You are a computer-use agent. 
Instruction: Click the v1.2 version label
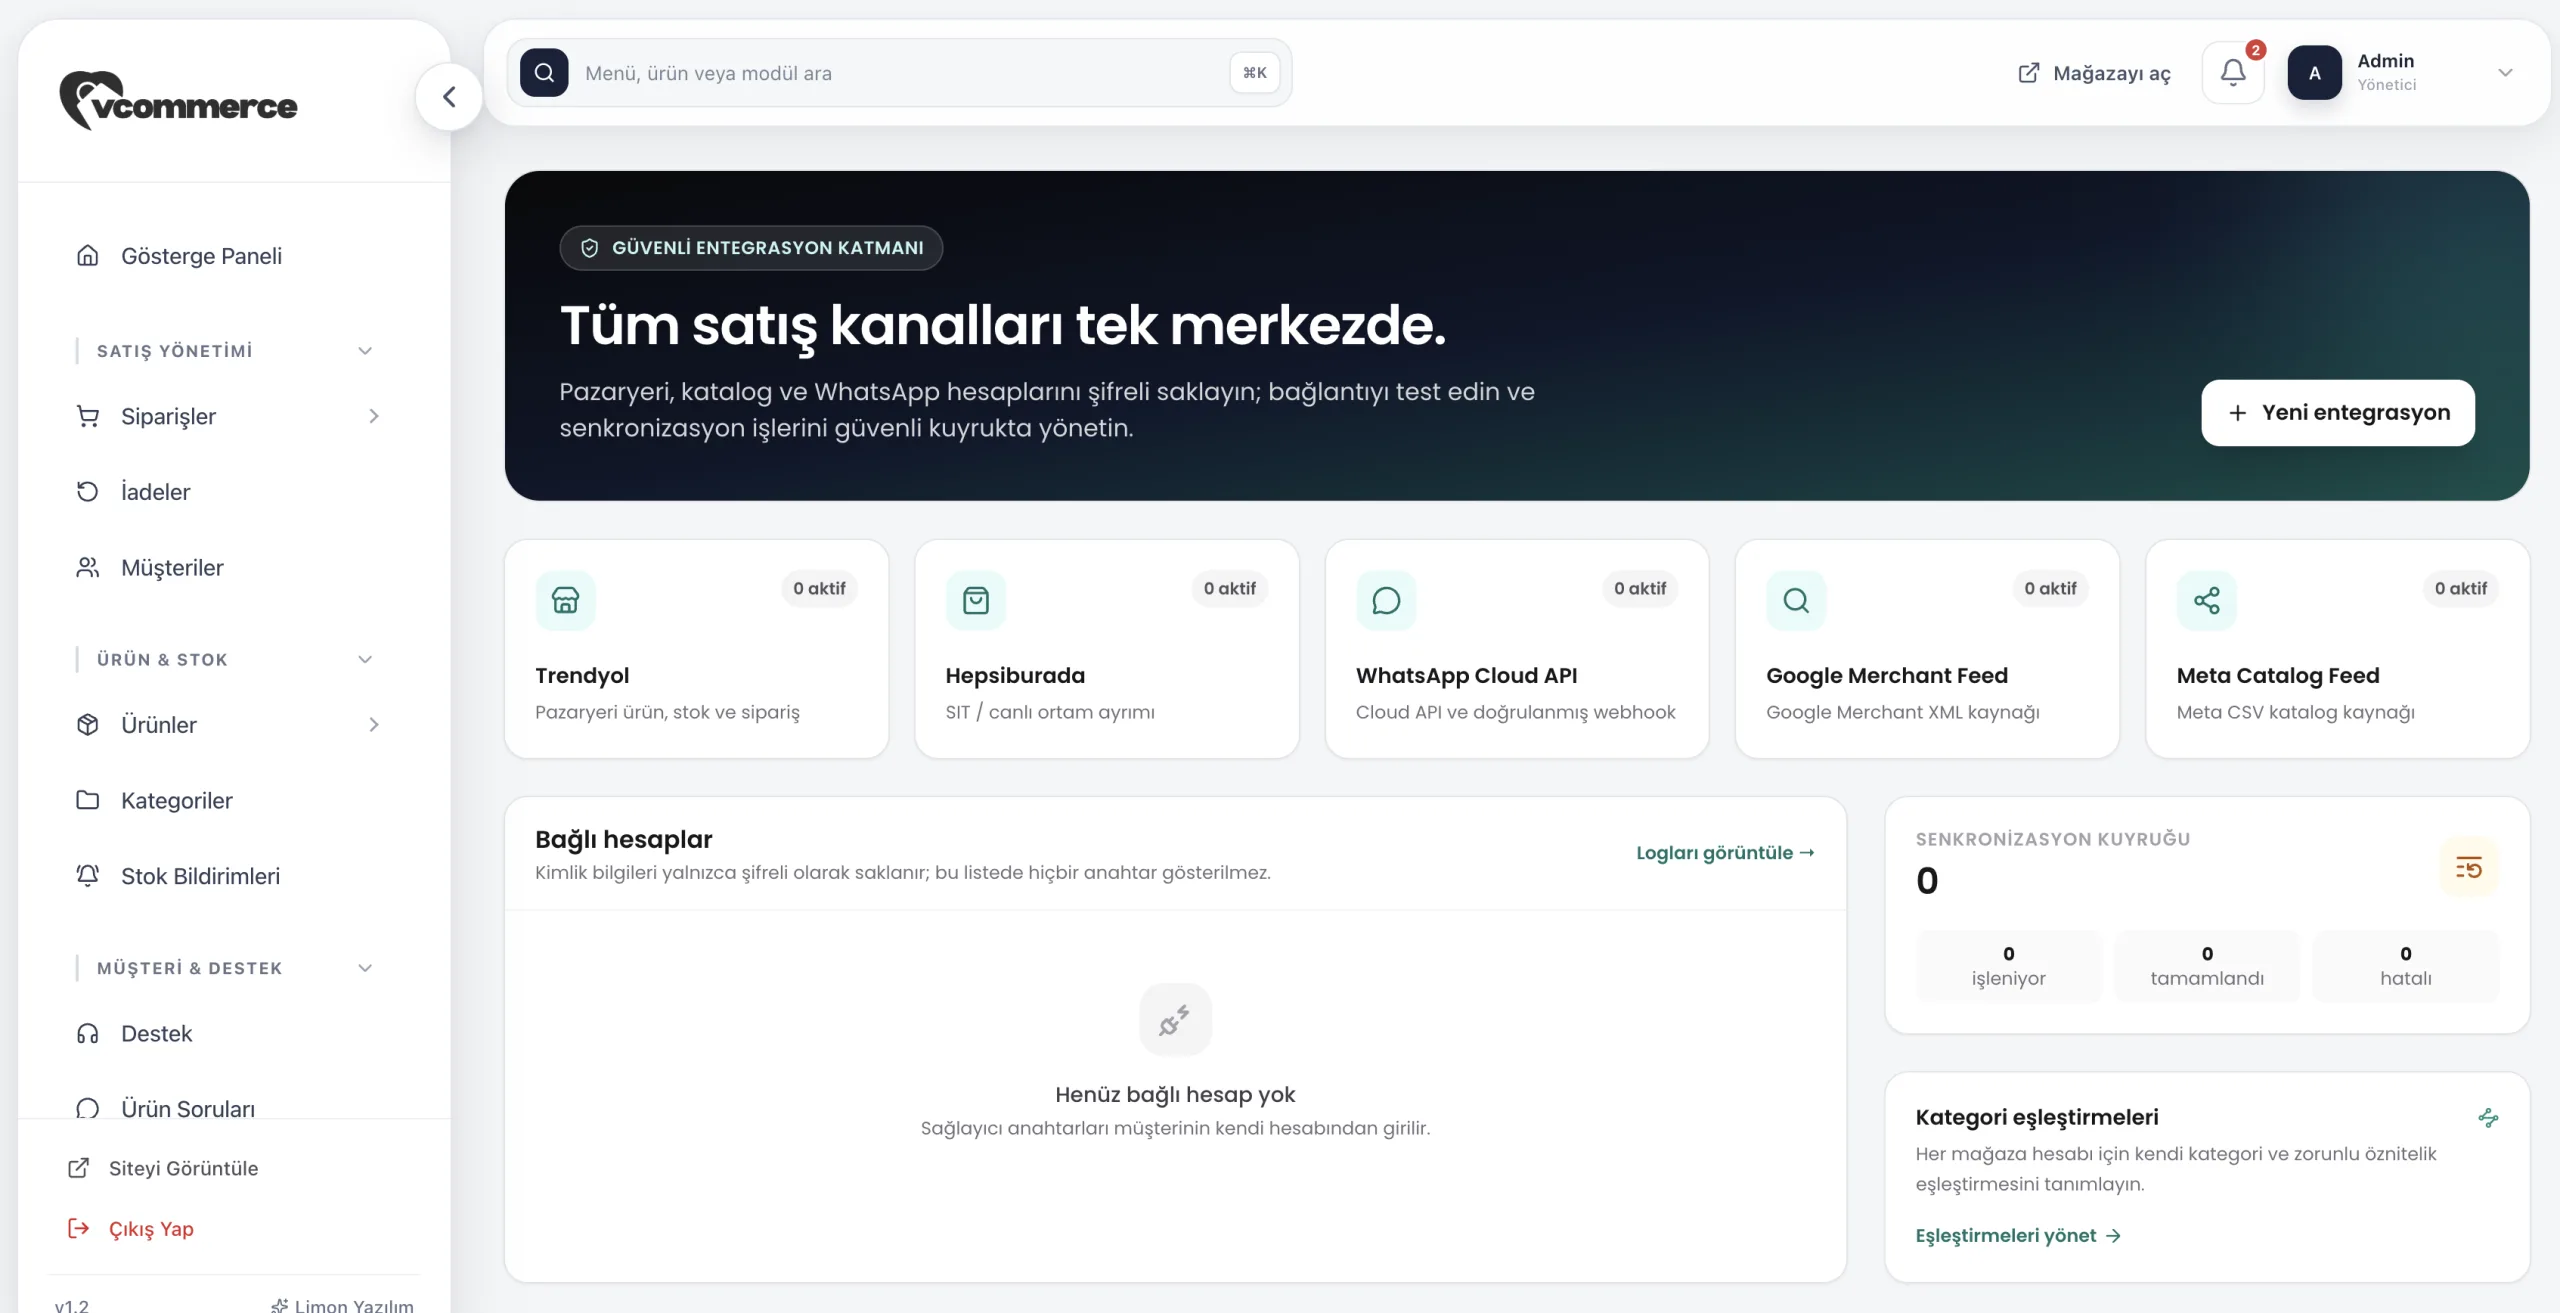(x=72, y=1305)
